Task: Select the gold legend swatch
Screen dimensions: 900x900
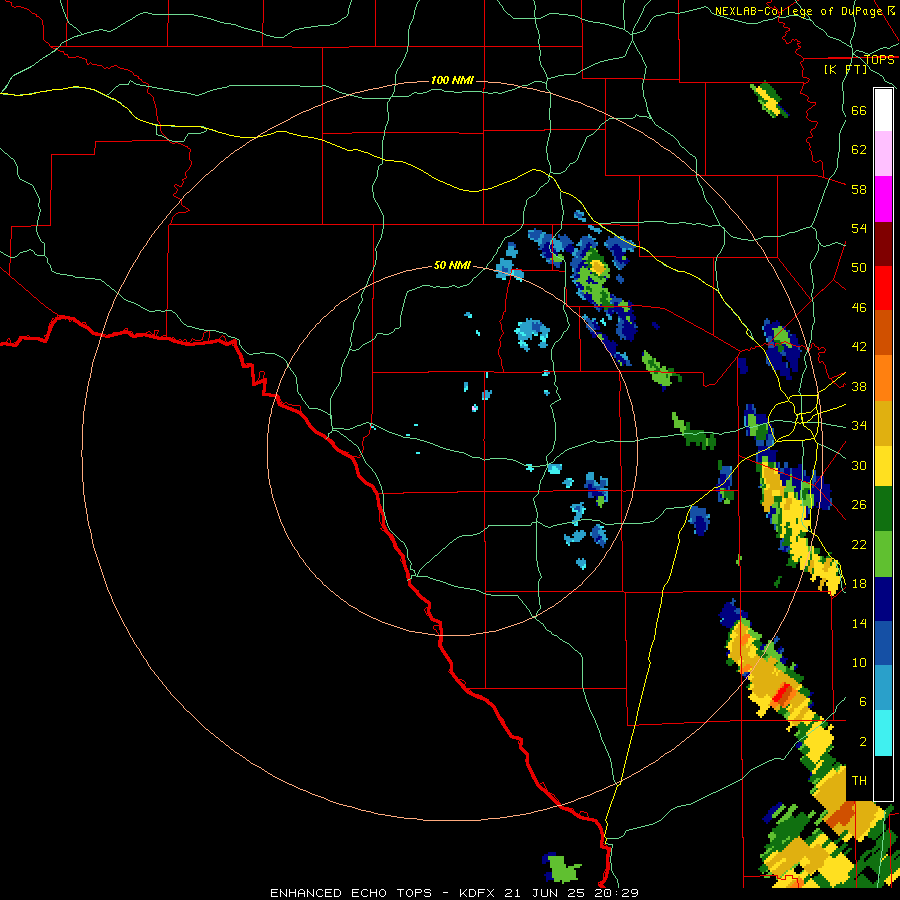Action: [x=883, y=423]
